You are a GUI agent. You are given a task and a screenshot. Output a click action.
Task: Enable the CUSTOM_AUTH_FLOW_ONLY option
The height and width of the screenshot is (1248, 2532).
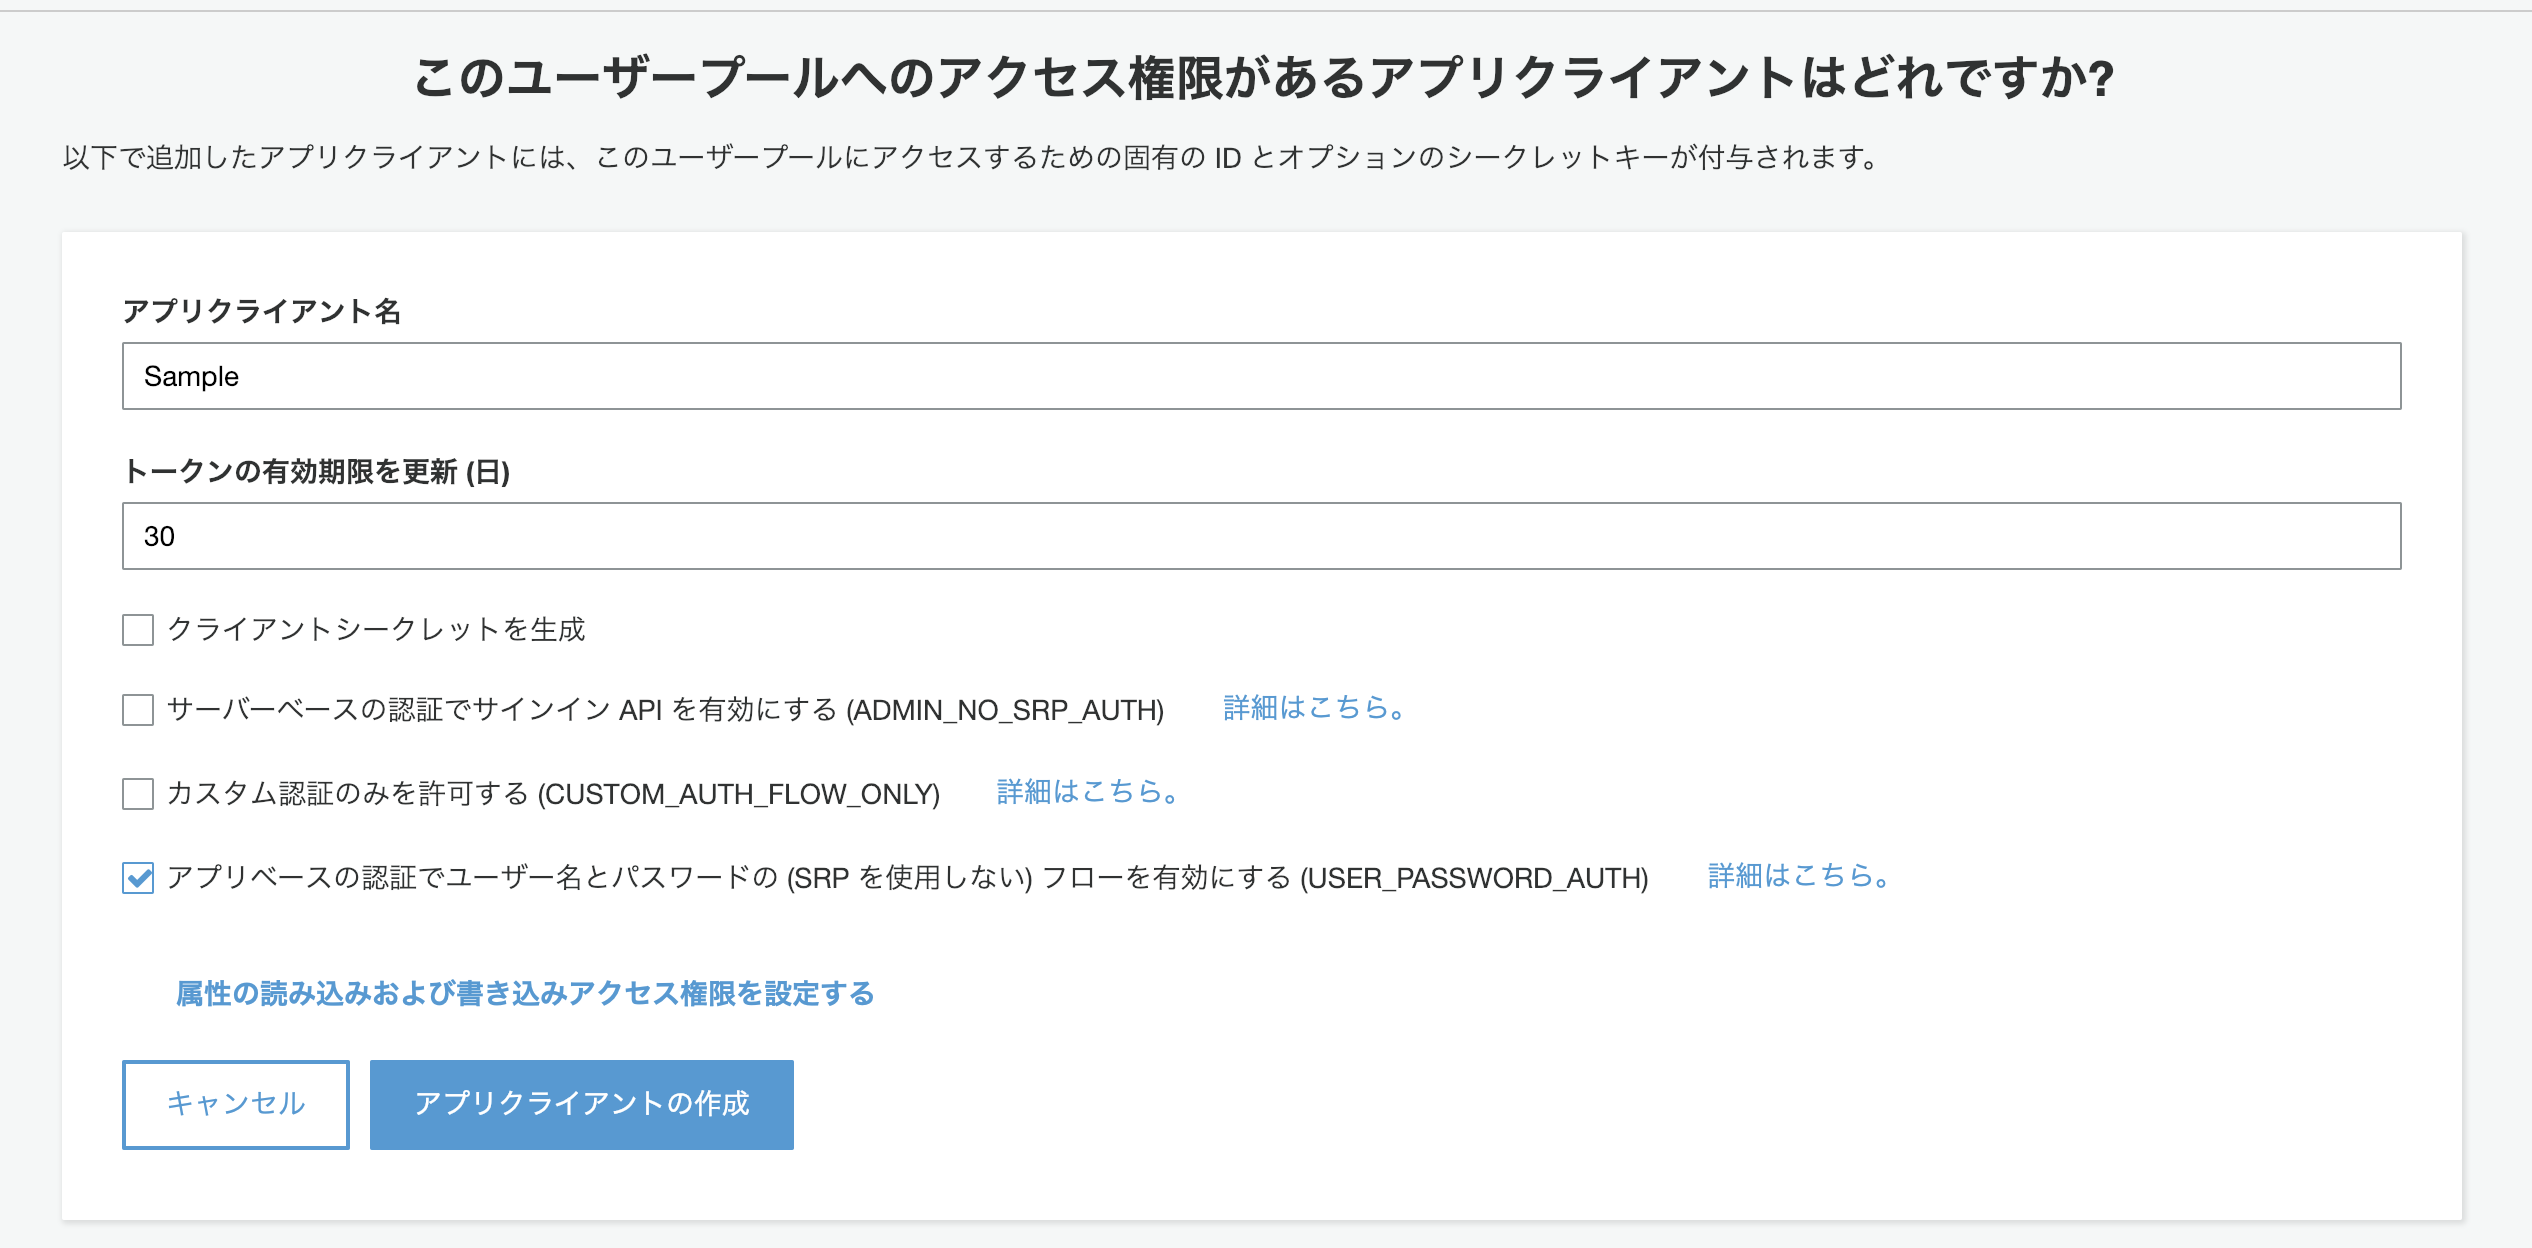(136, 793)
